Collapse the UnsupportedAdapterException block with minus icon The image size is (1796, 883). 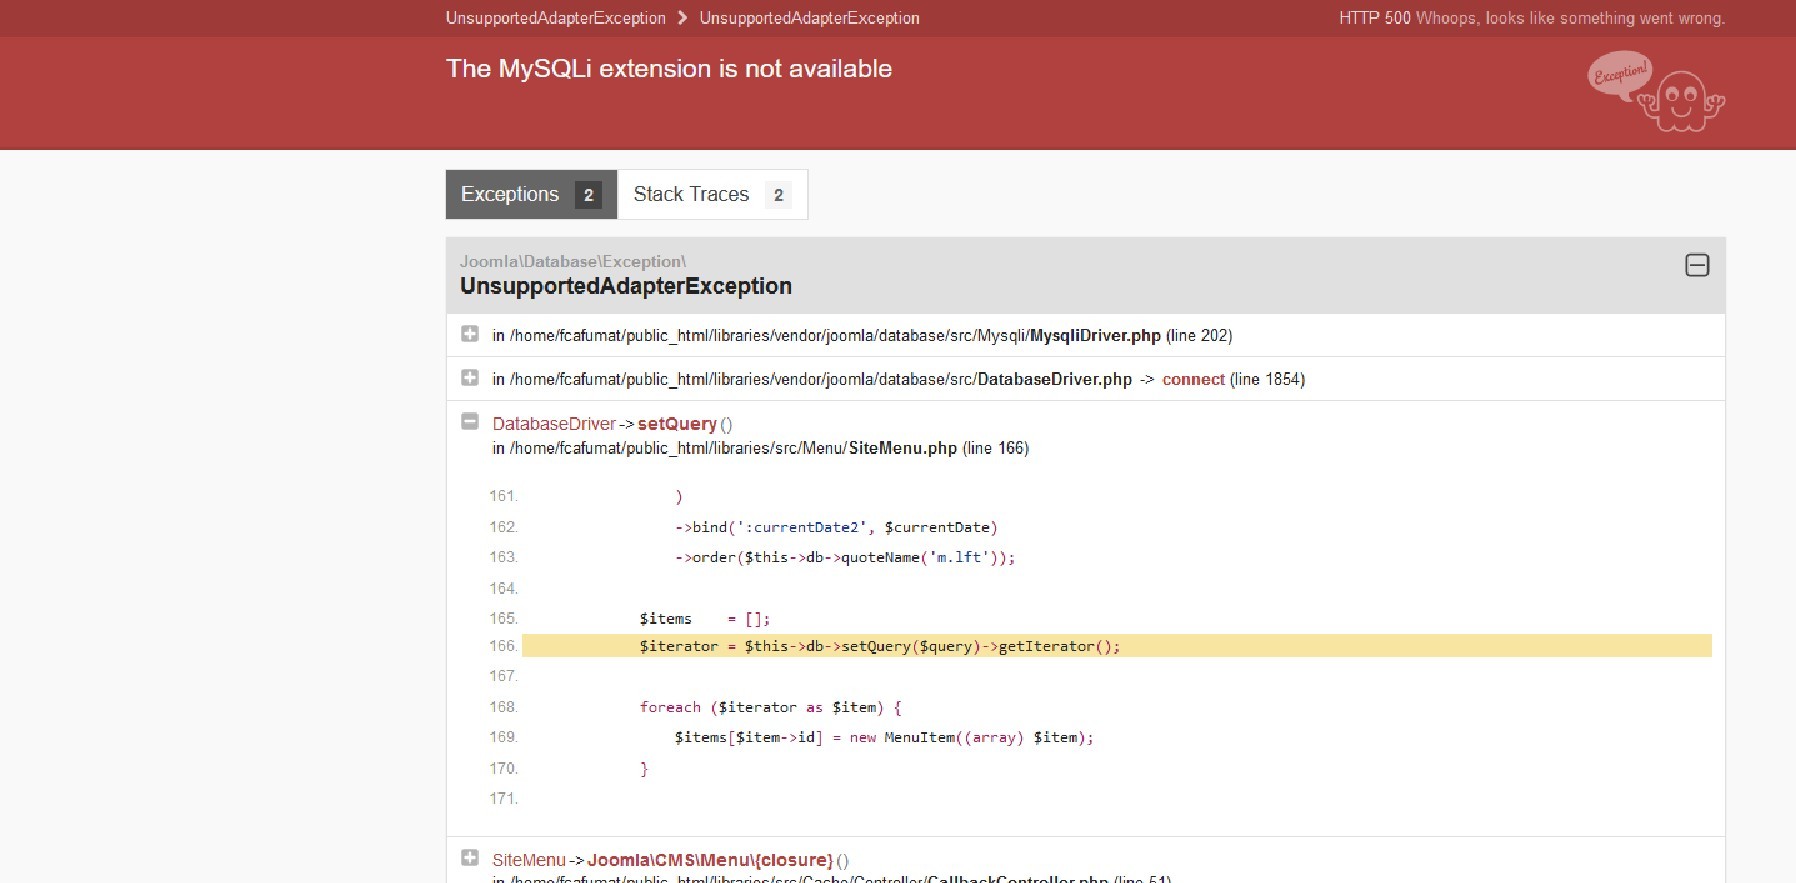(1697, 265)
